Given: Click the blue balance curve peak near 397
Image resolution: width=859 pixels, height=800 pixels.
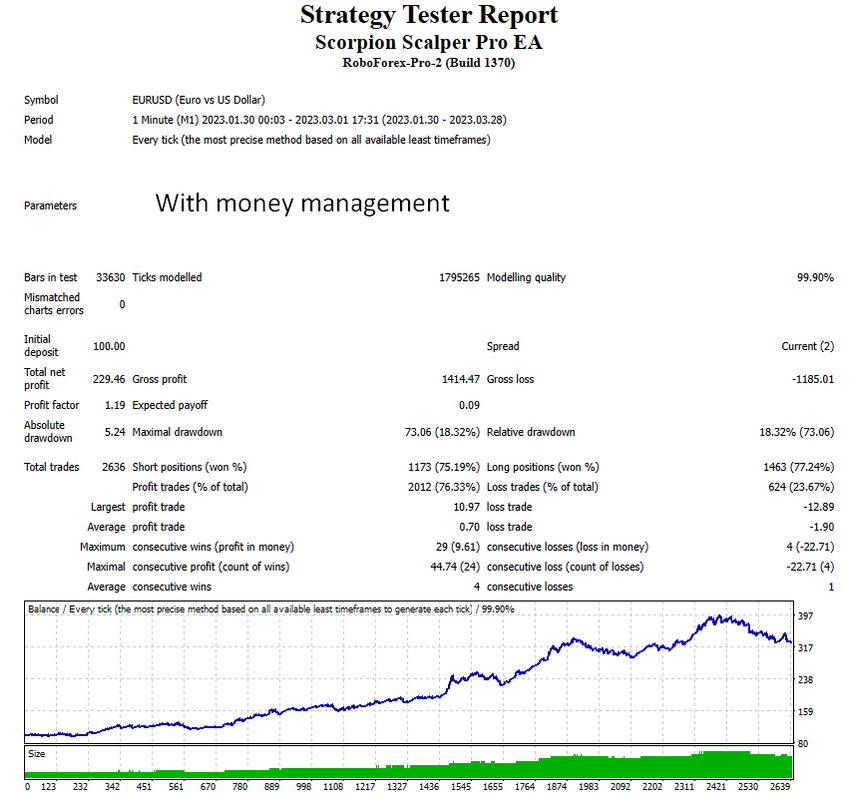Looking at the screenshot, I should click(x=717, y=618).
